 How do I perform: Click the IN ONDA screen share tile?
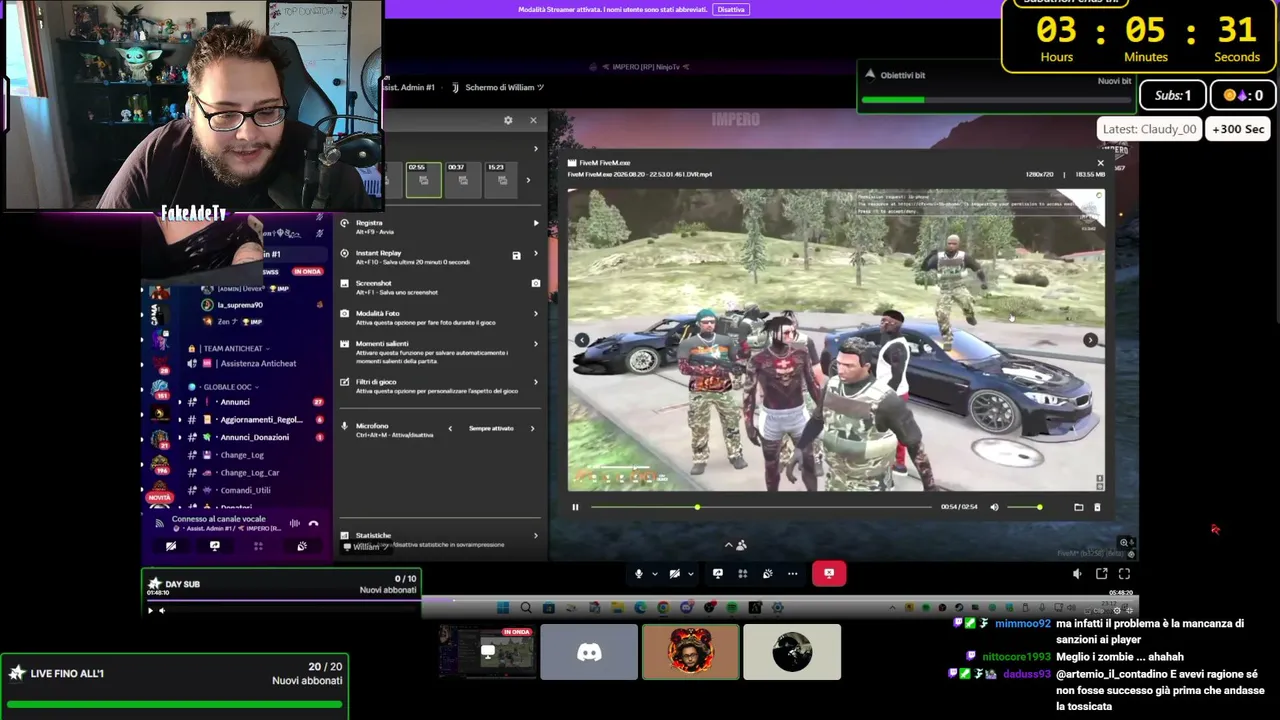click(487, 652)
